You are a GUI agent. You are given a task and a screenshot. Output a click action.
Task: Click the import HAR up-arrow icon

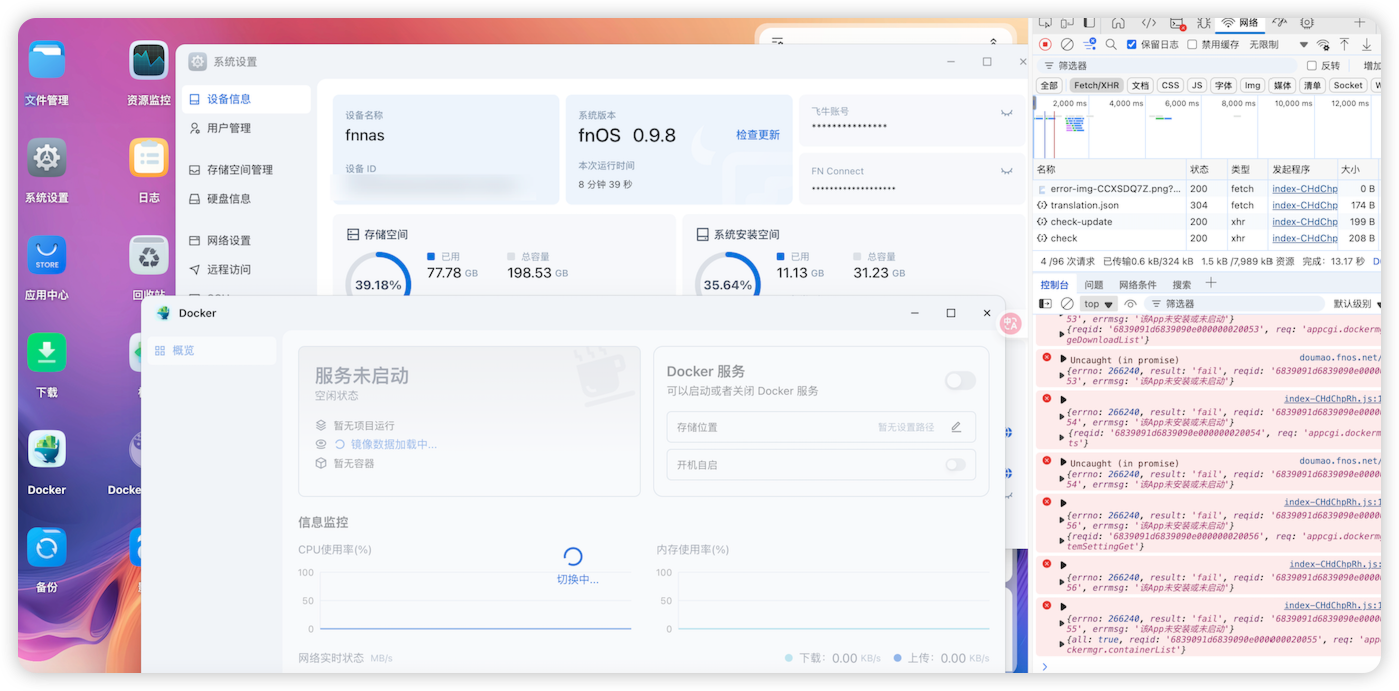pos(1345,45)
